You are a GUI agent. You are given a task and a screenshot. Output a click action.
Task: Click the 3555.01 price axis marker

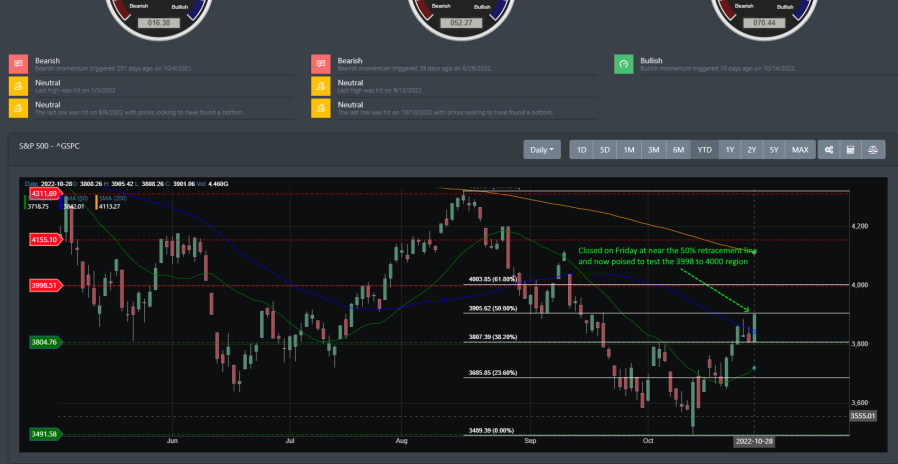coord(862,416)
